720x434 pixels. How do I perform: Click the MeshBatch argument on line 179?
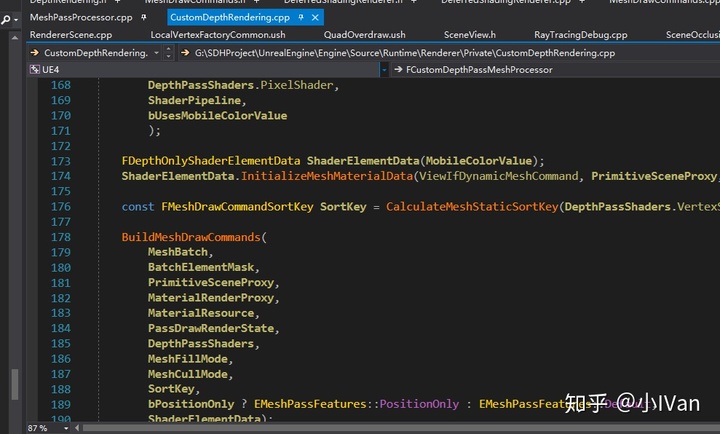177,252
